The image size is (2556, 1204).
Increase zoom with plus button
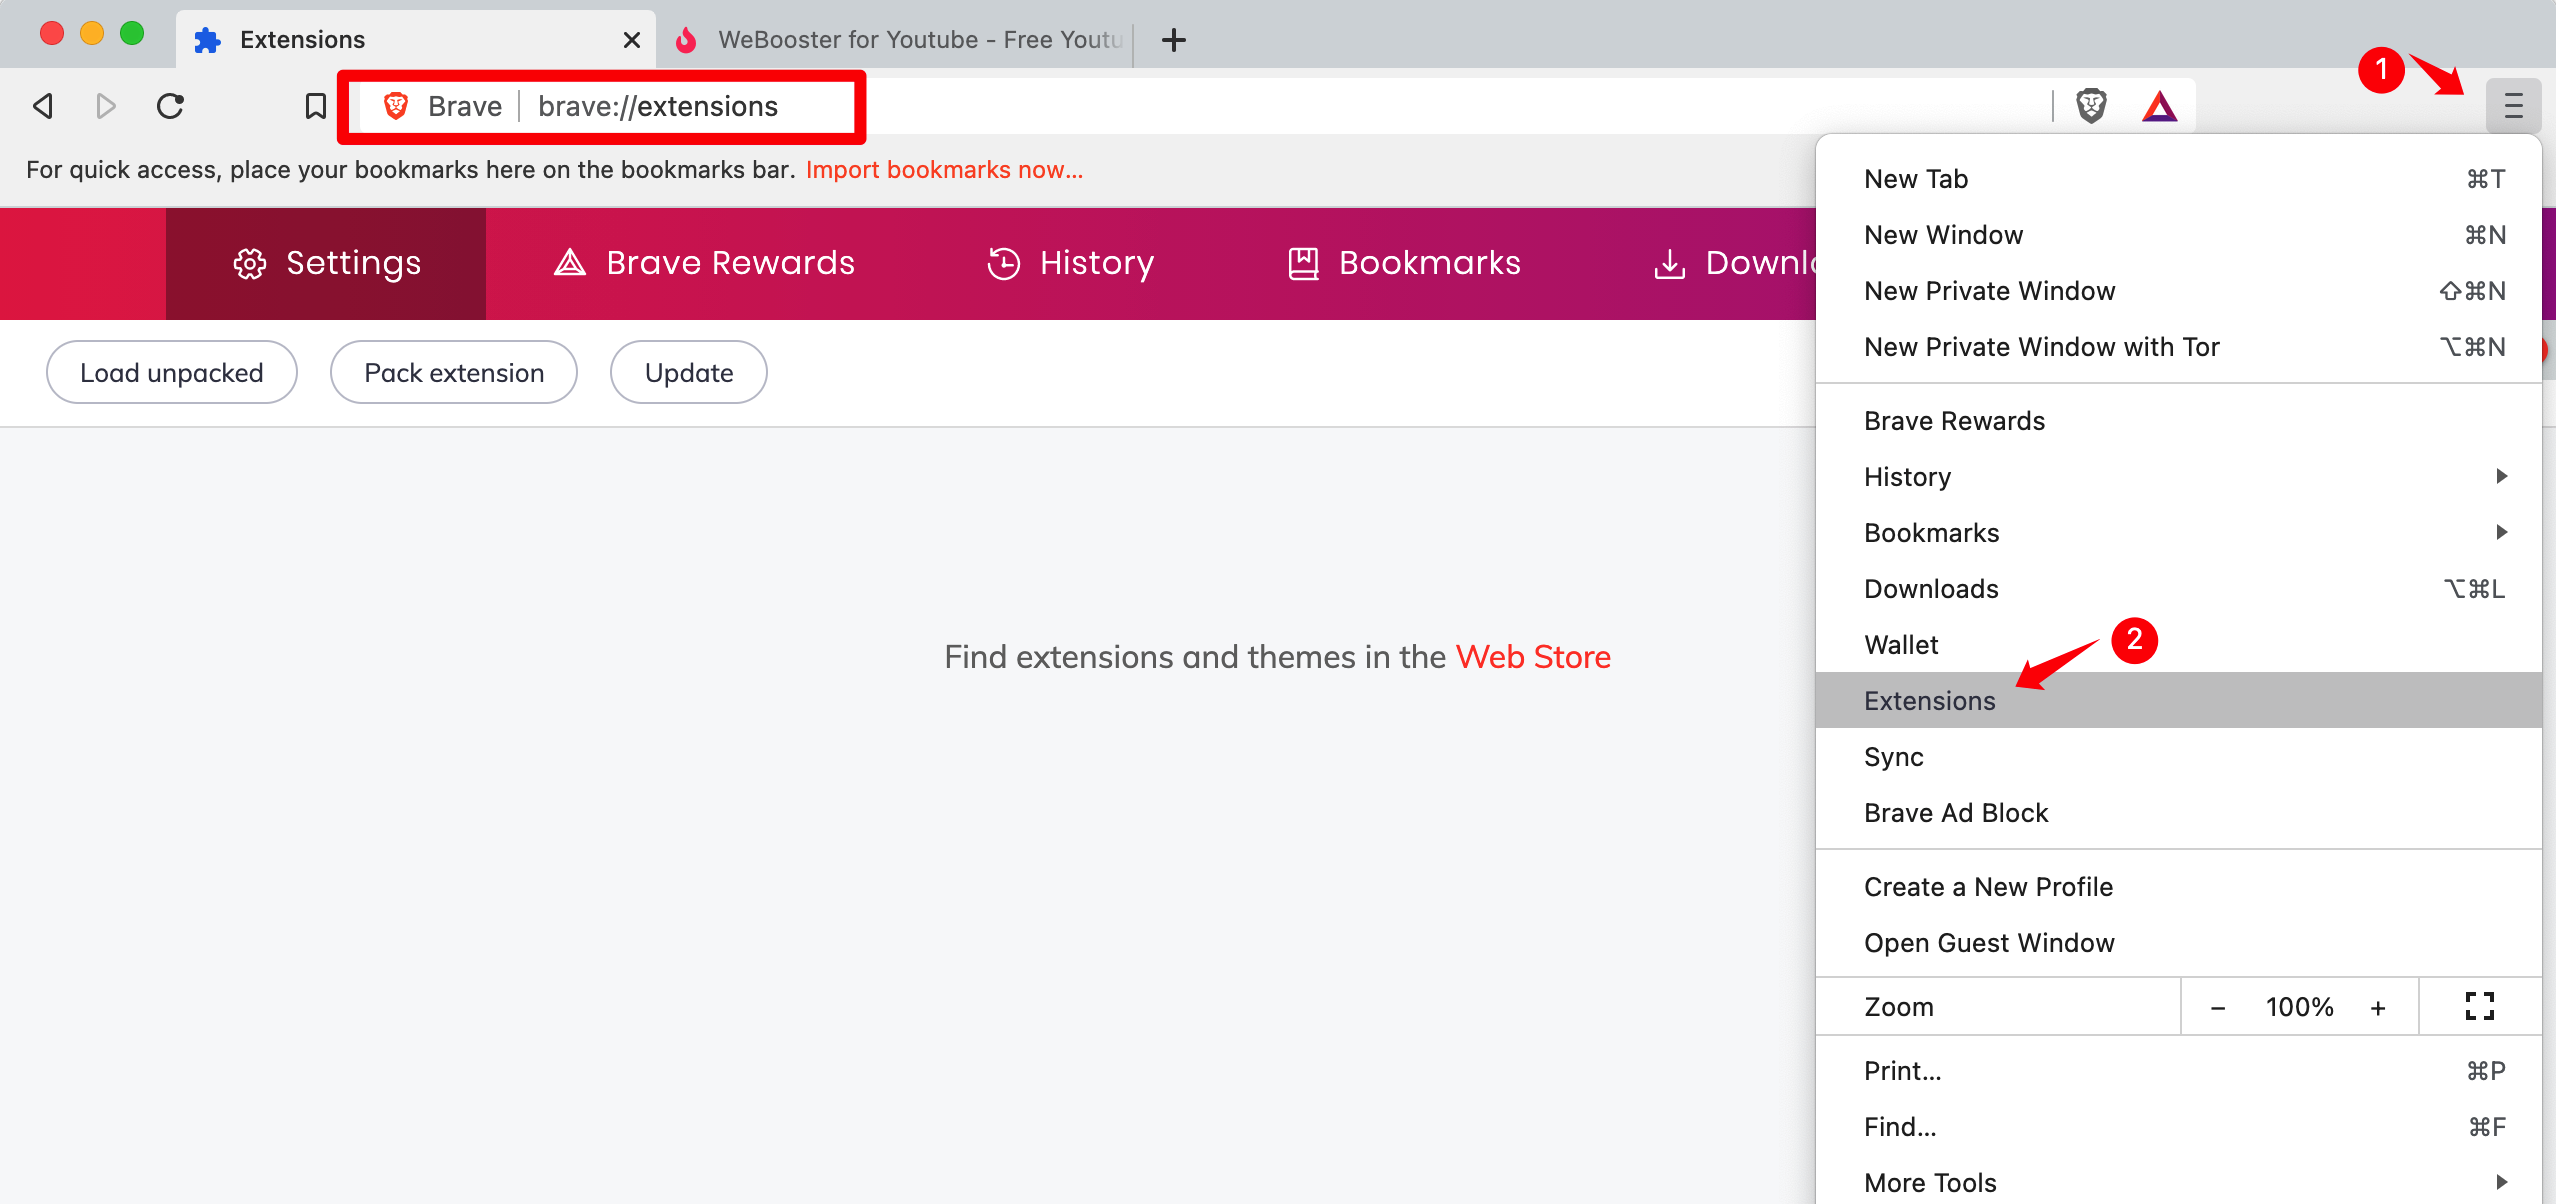pyautogui.click(x=2378, y=1008)
